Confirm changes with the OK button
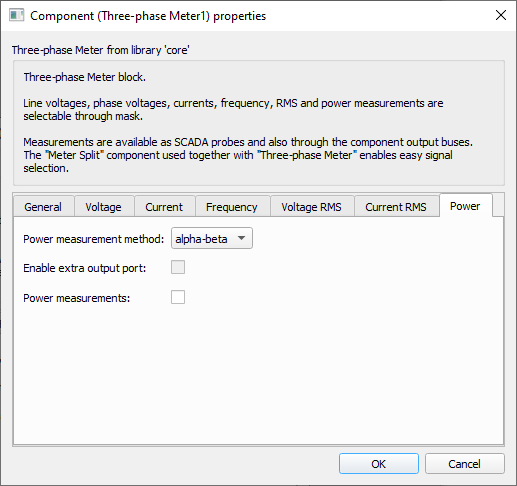Viewport: 517px width, 486px height. [379, 464]
